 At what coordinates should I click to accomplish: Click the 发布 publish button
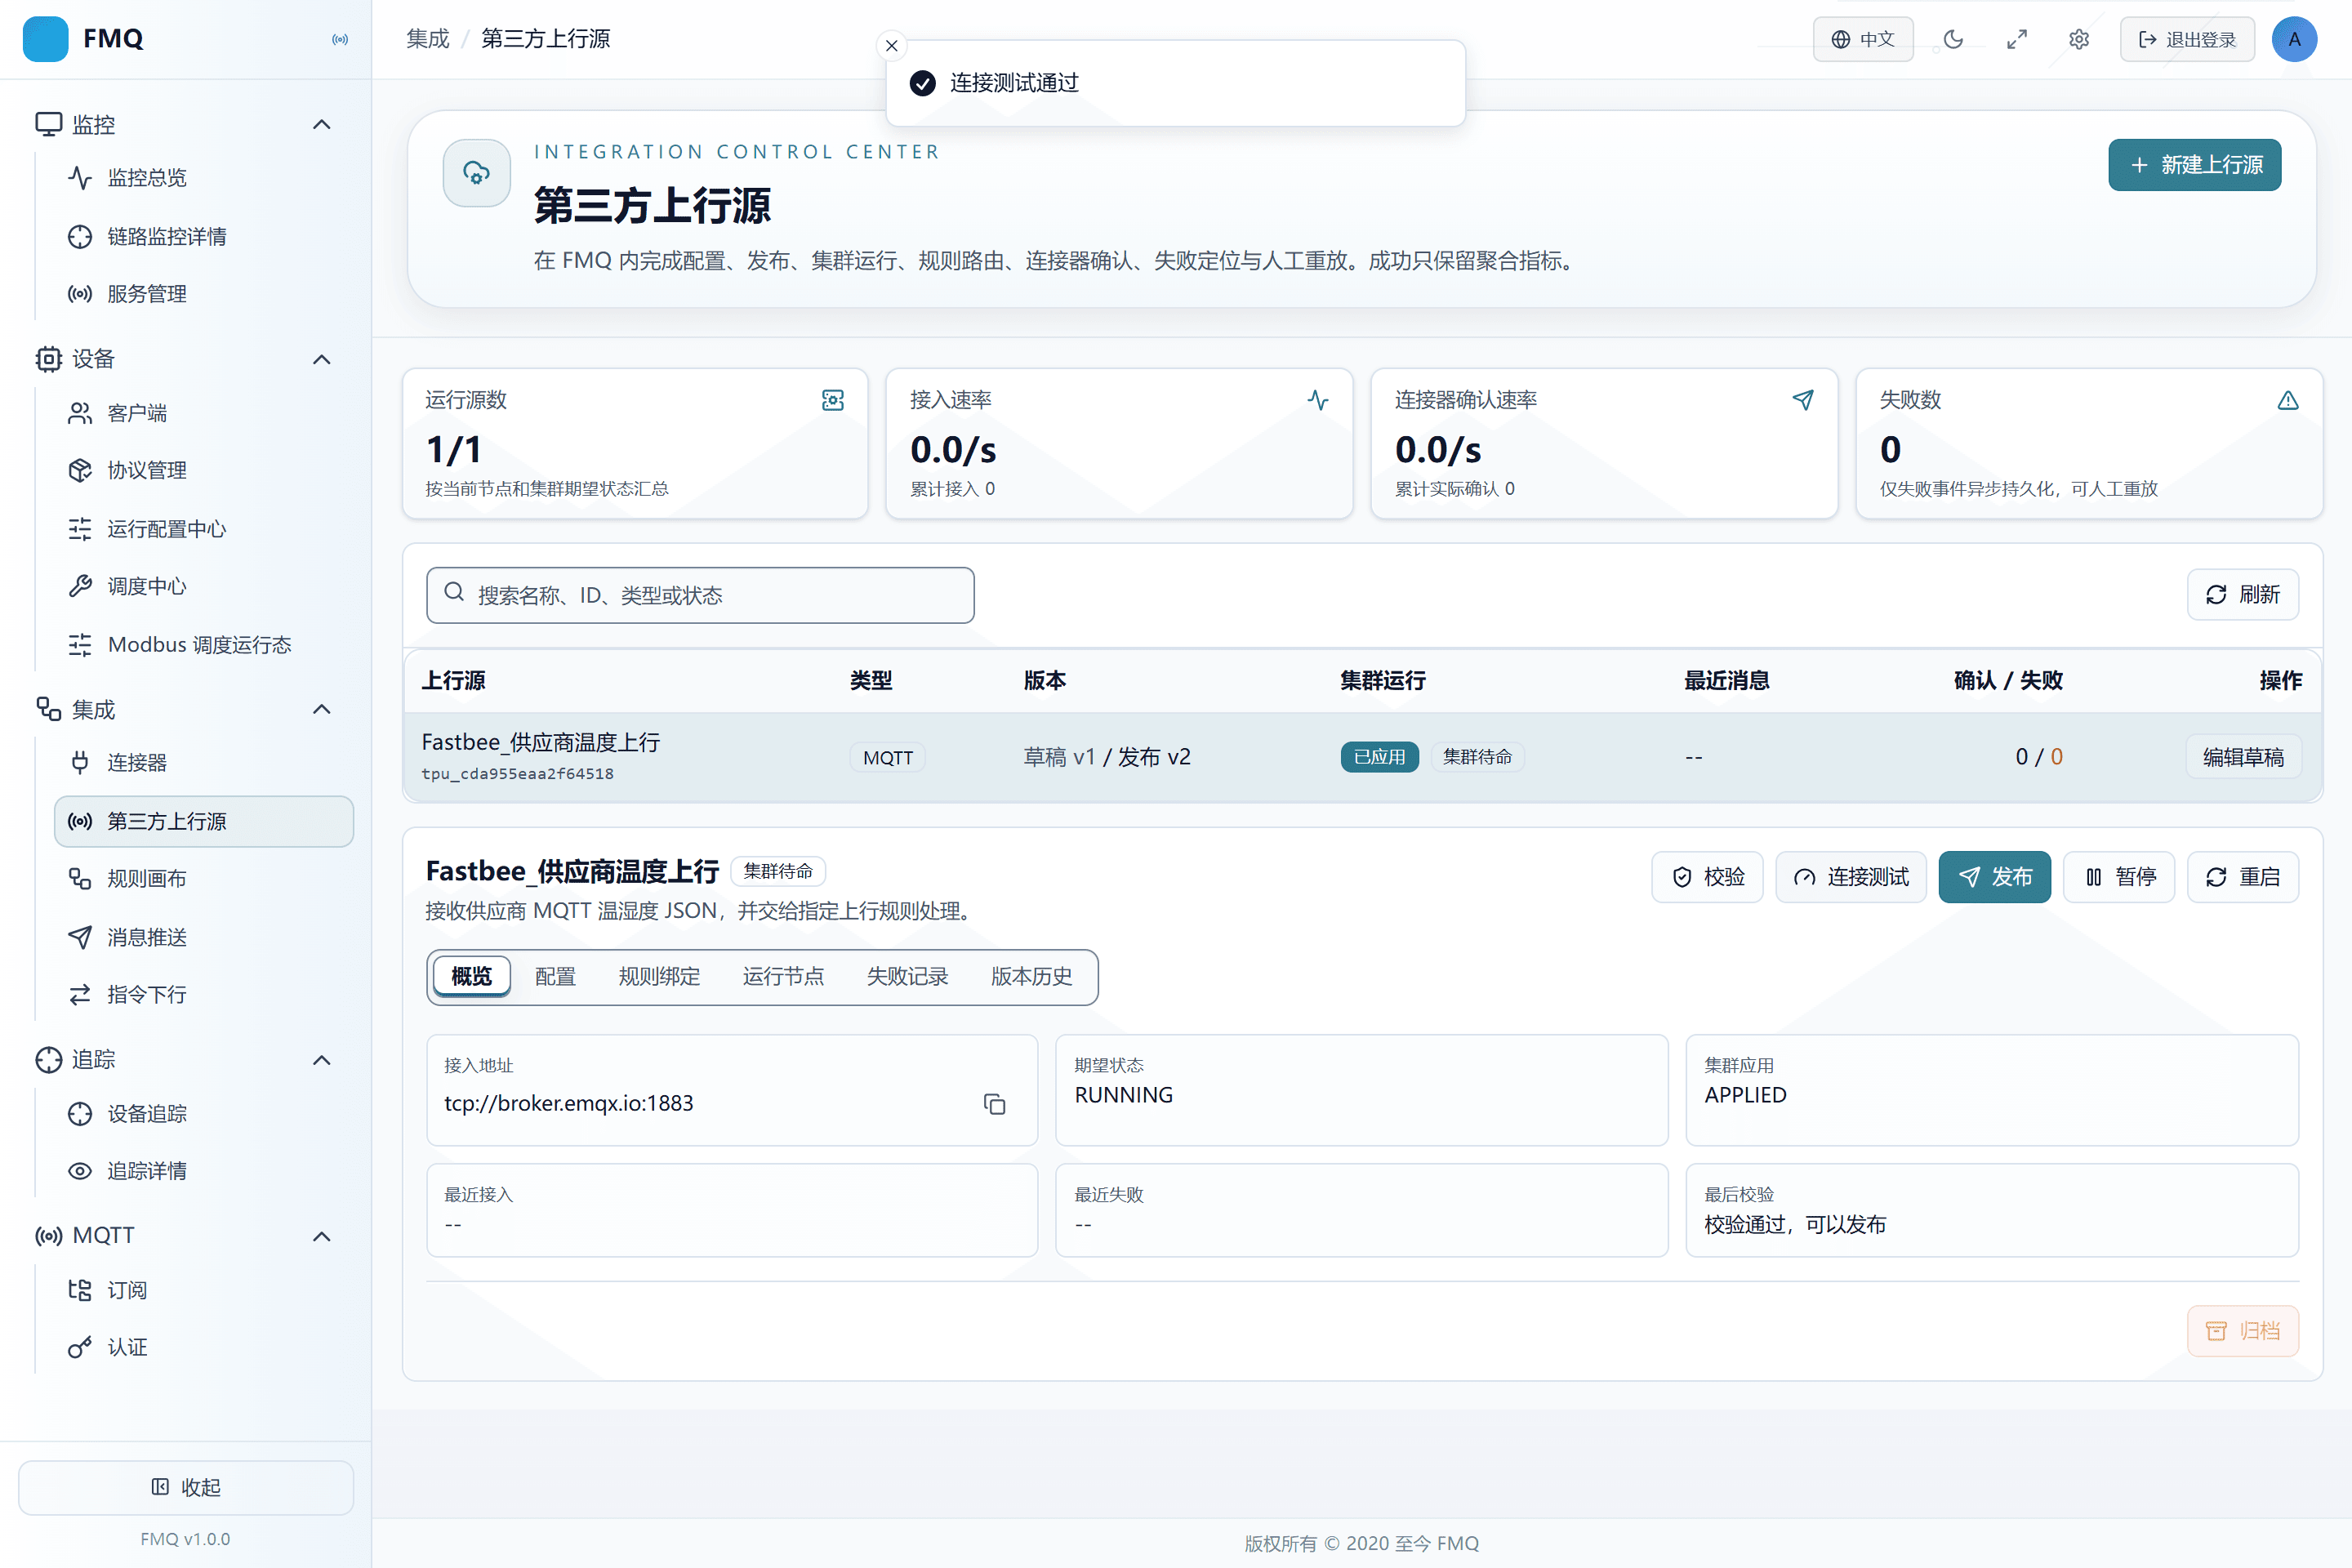click(x=1994, y=877)
